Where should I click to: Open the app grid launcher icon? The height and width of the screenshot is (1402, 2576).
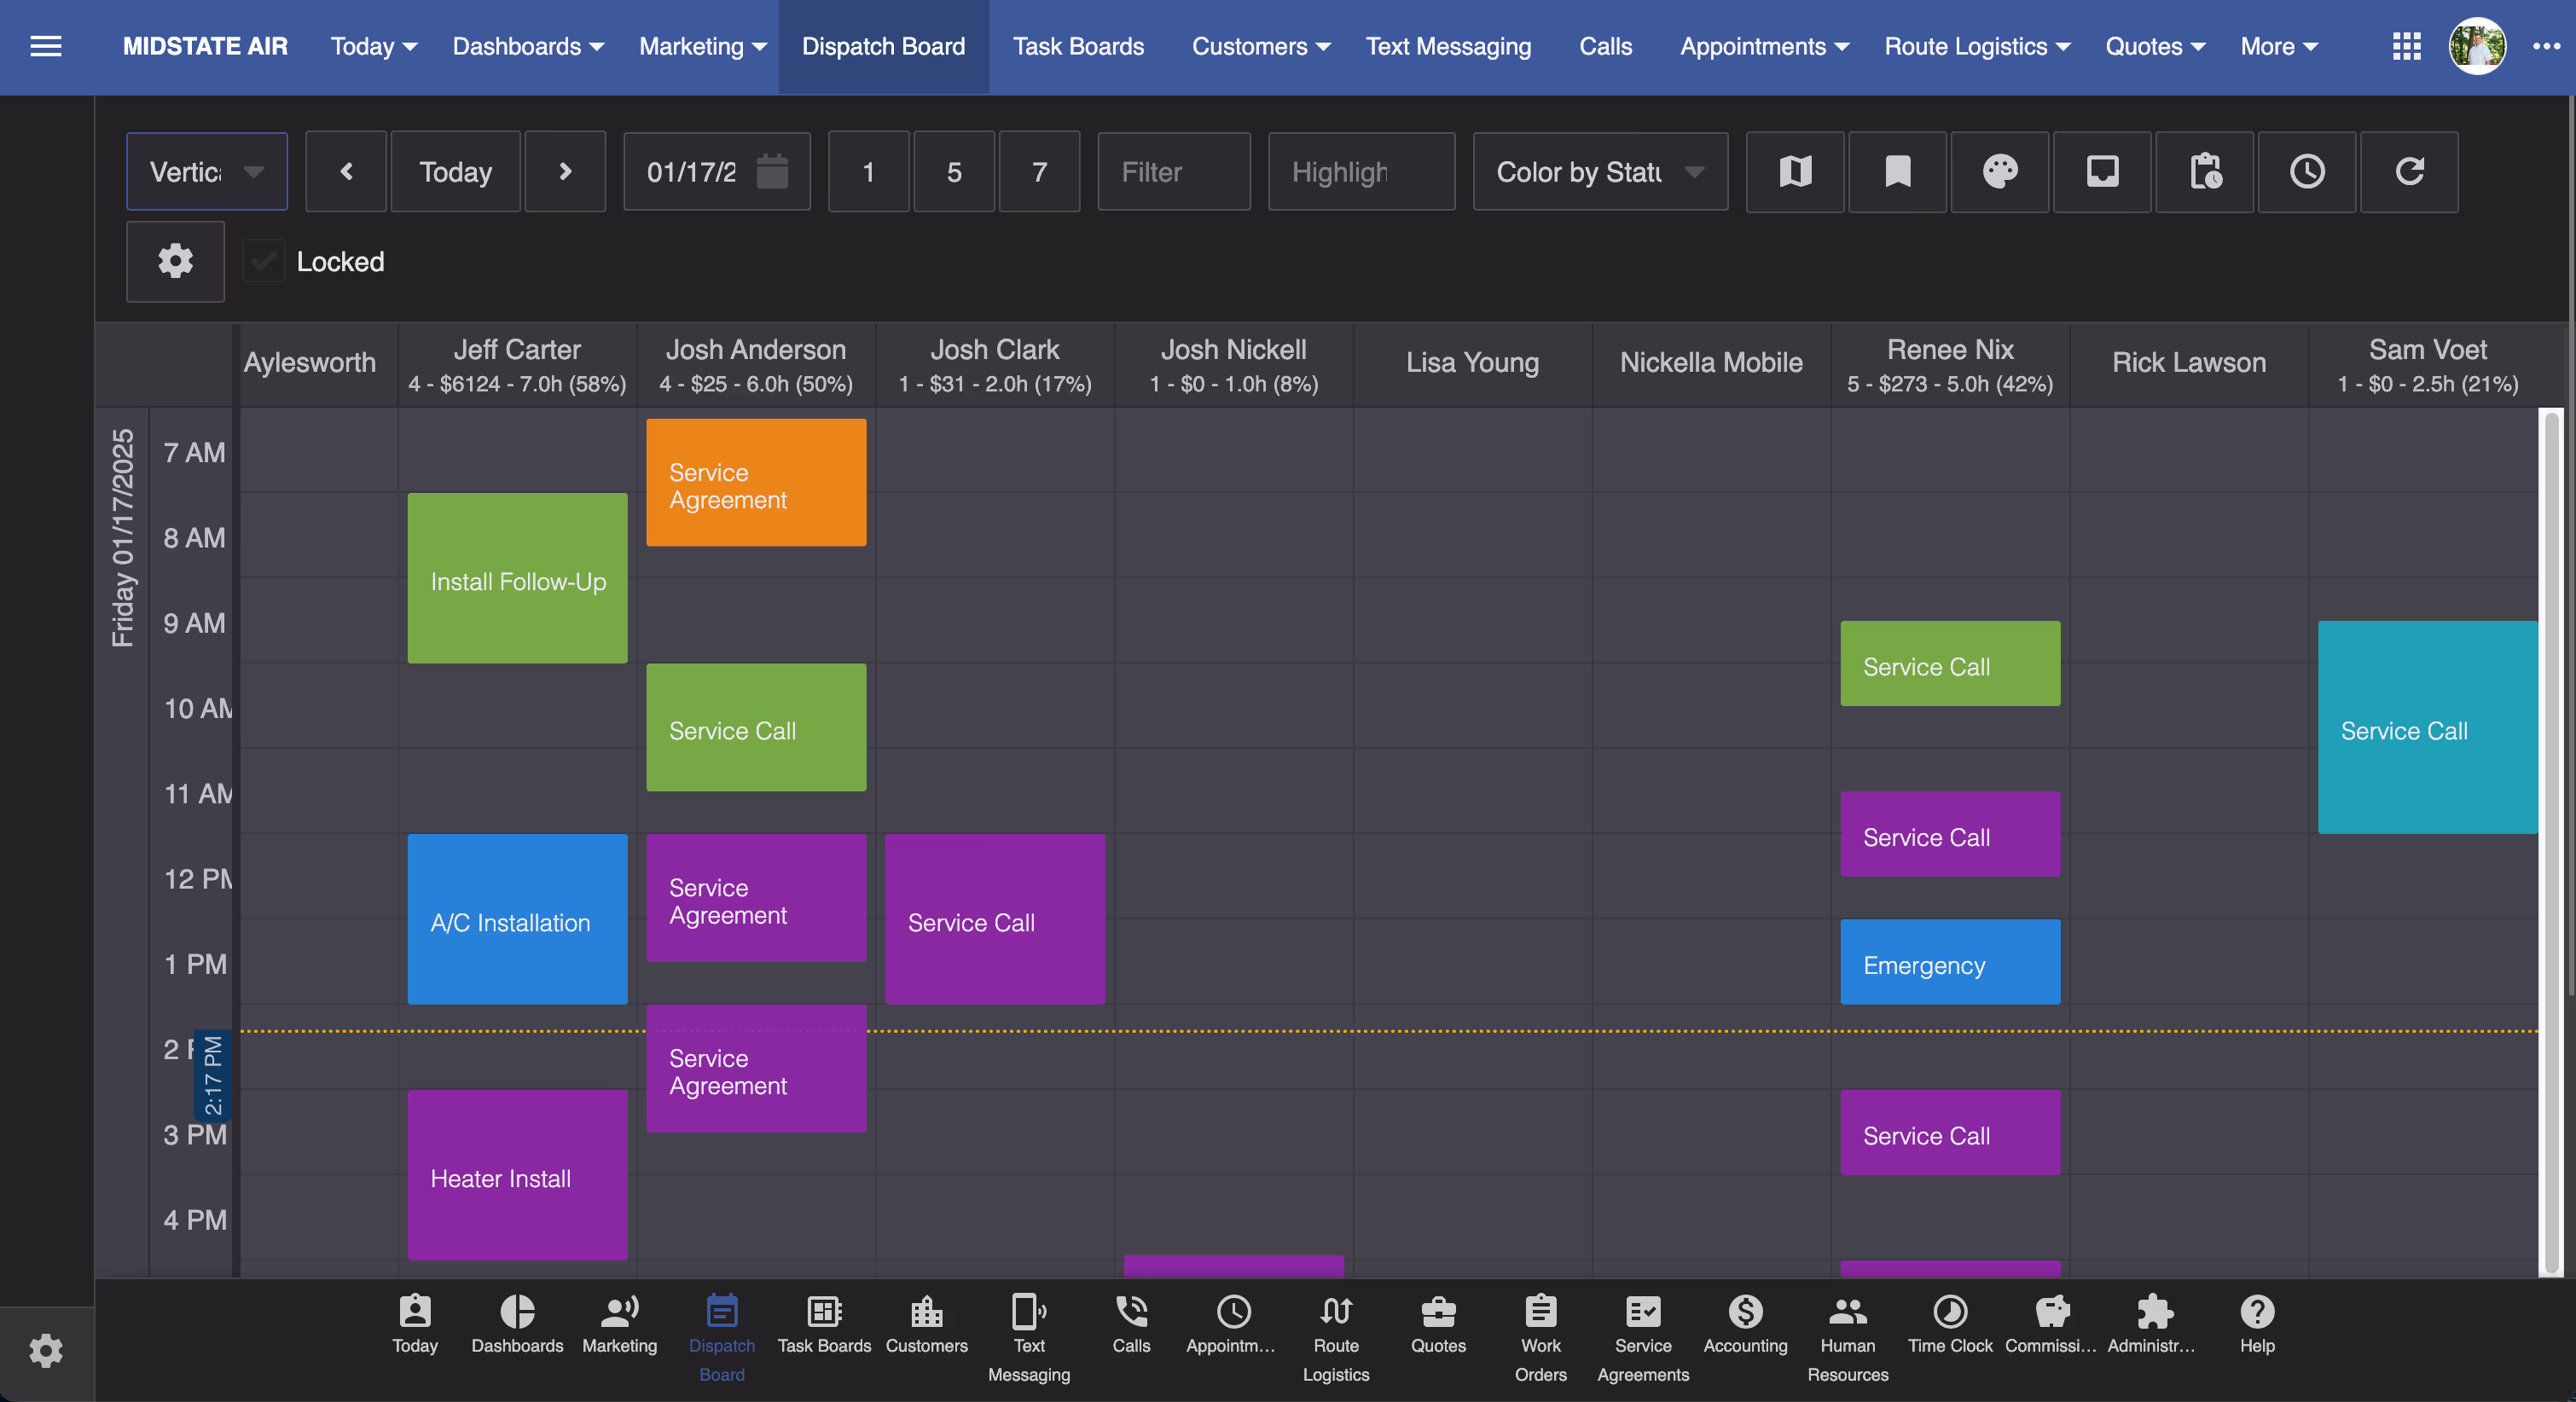click(2406, 46)
